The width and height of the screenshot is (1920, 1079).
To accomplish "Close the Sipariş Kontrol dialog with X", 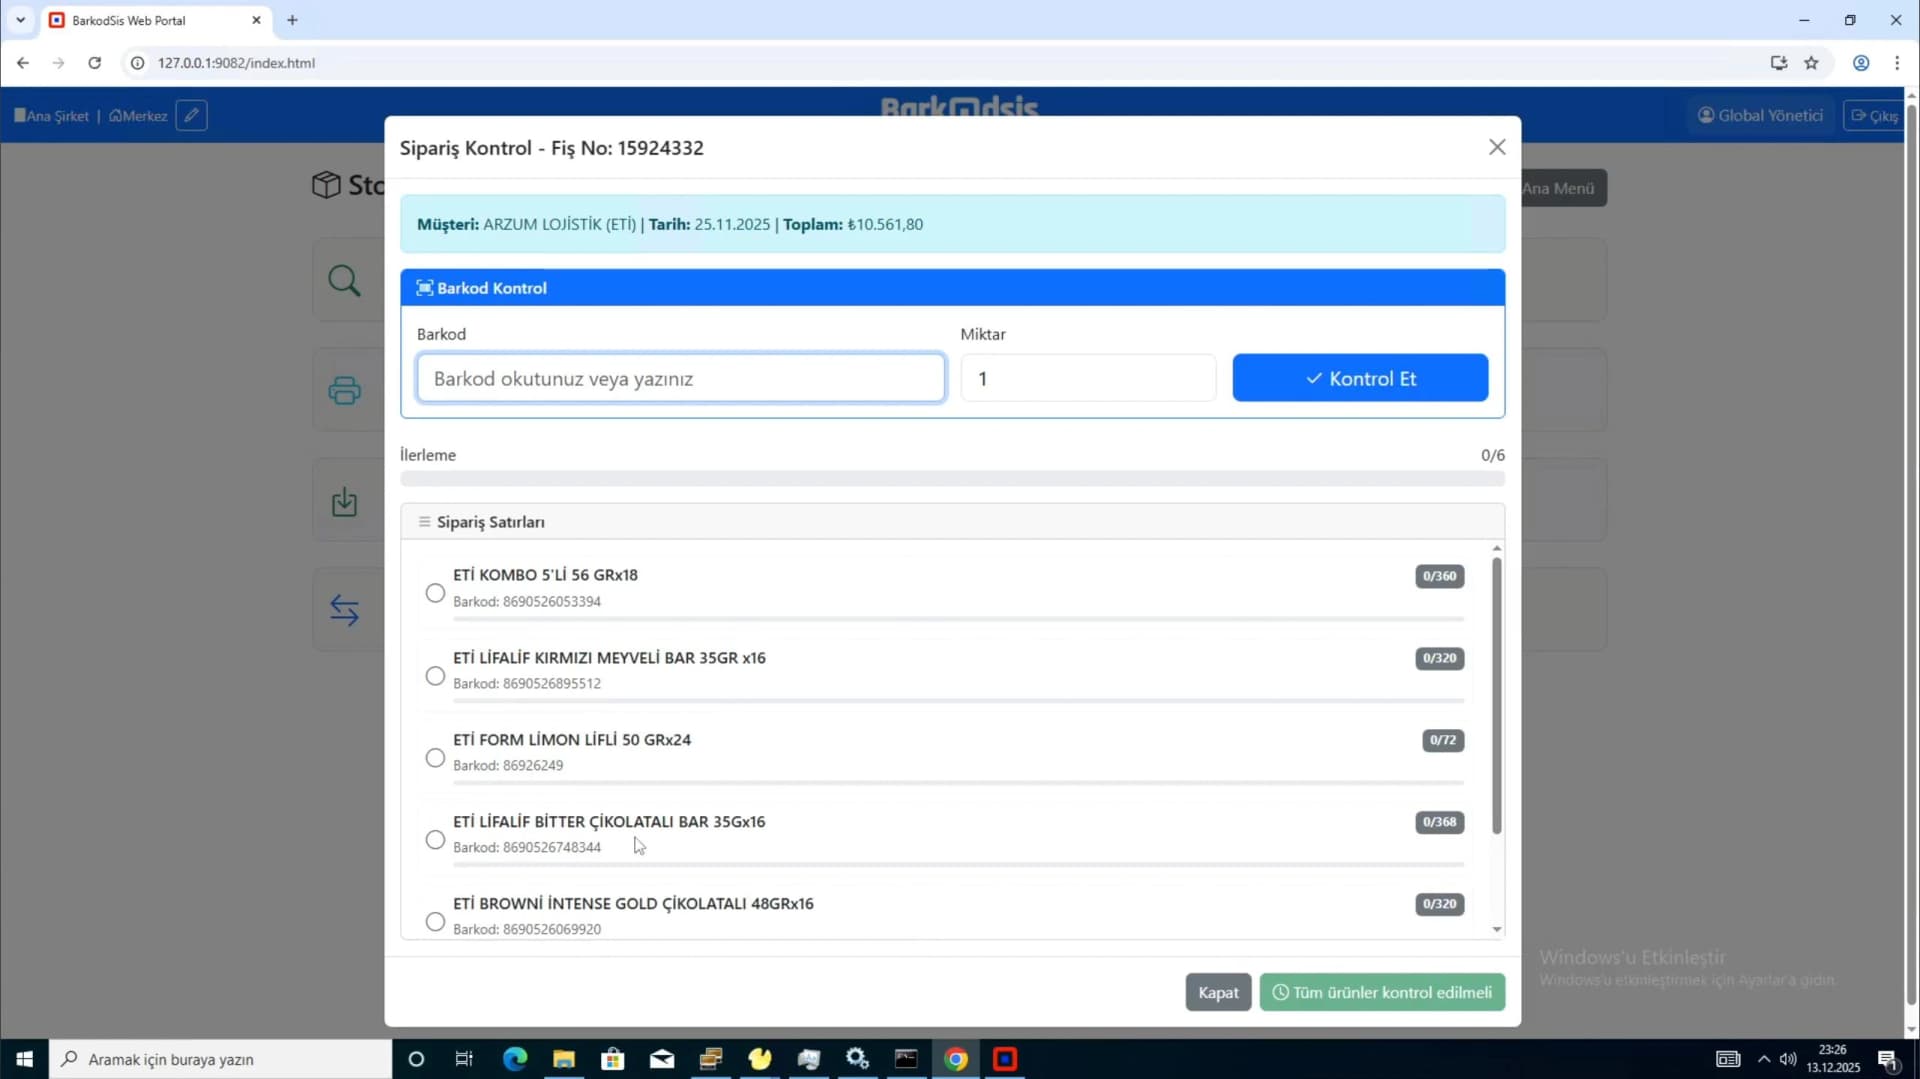I will 1496,147.
